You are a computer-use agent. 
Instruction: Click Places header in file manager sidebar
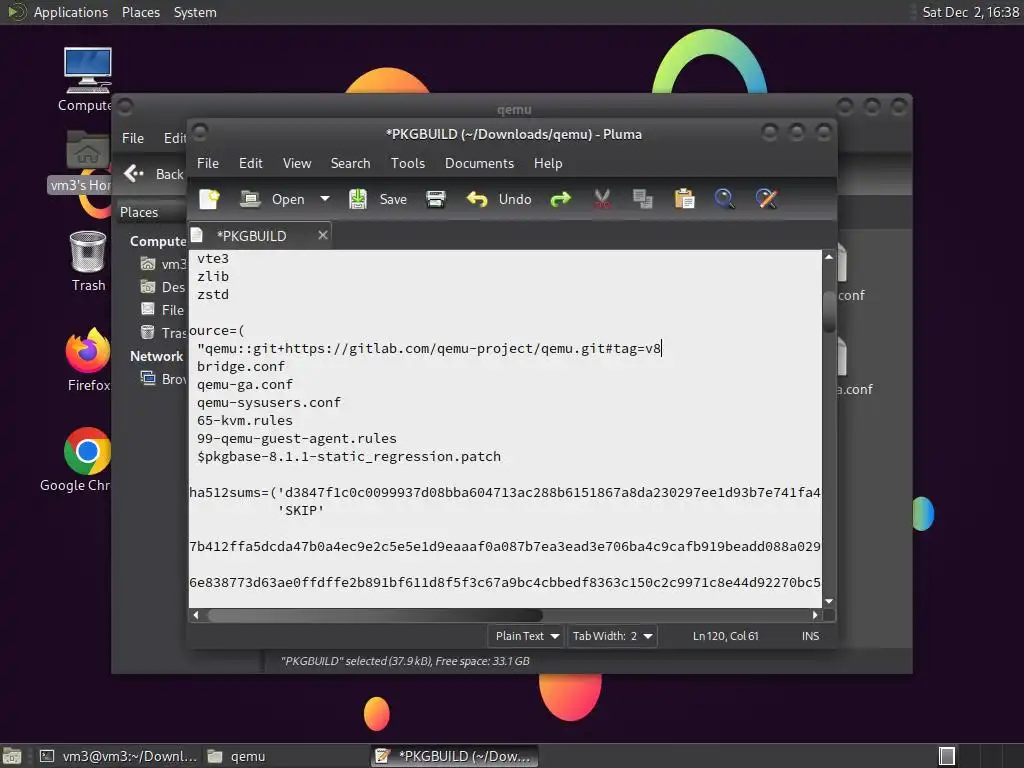139,212
